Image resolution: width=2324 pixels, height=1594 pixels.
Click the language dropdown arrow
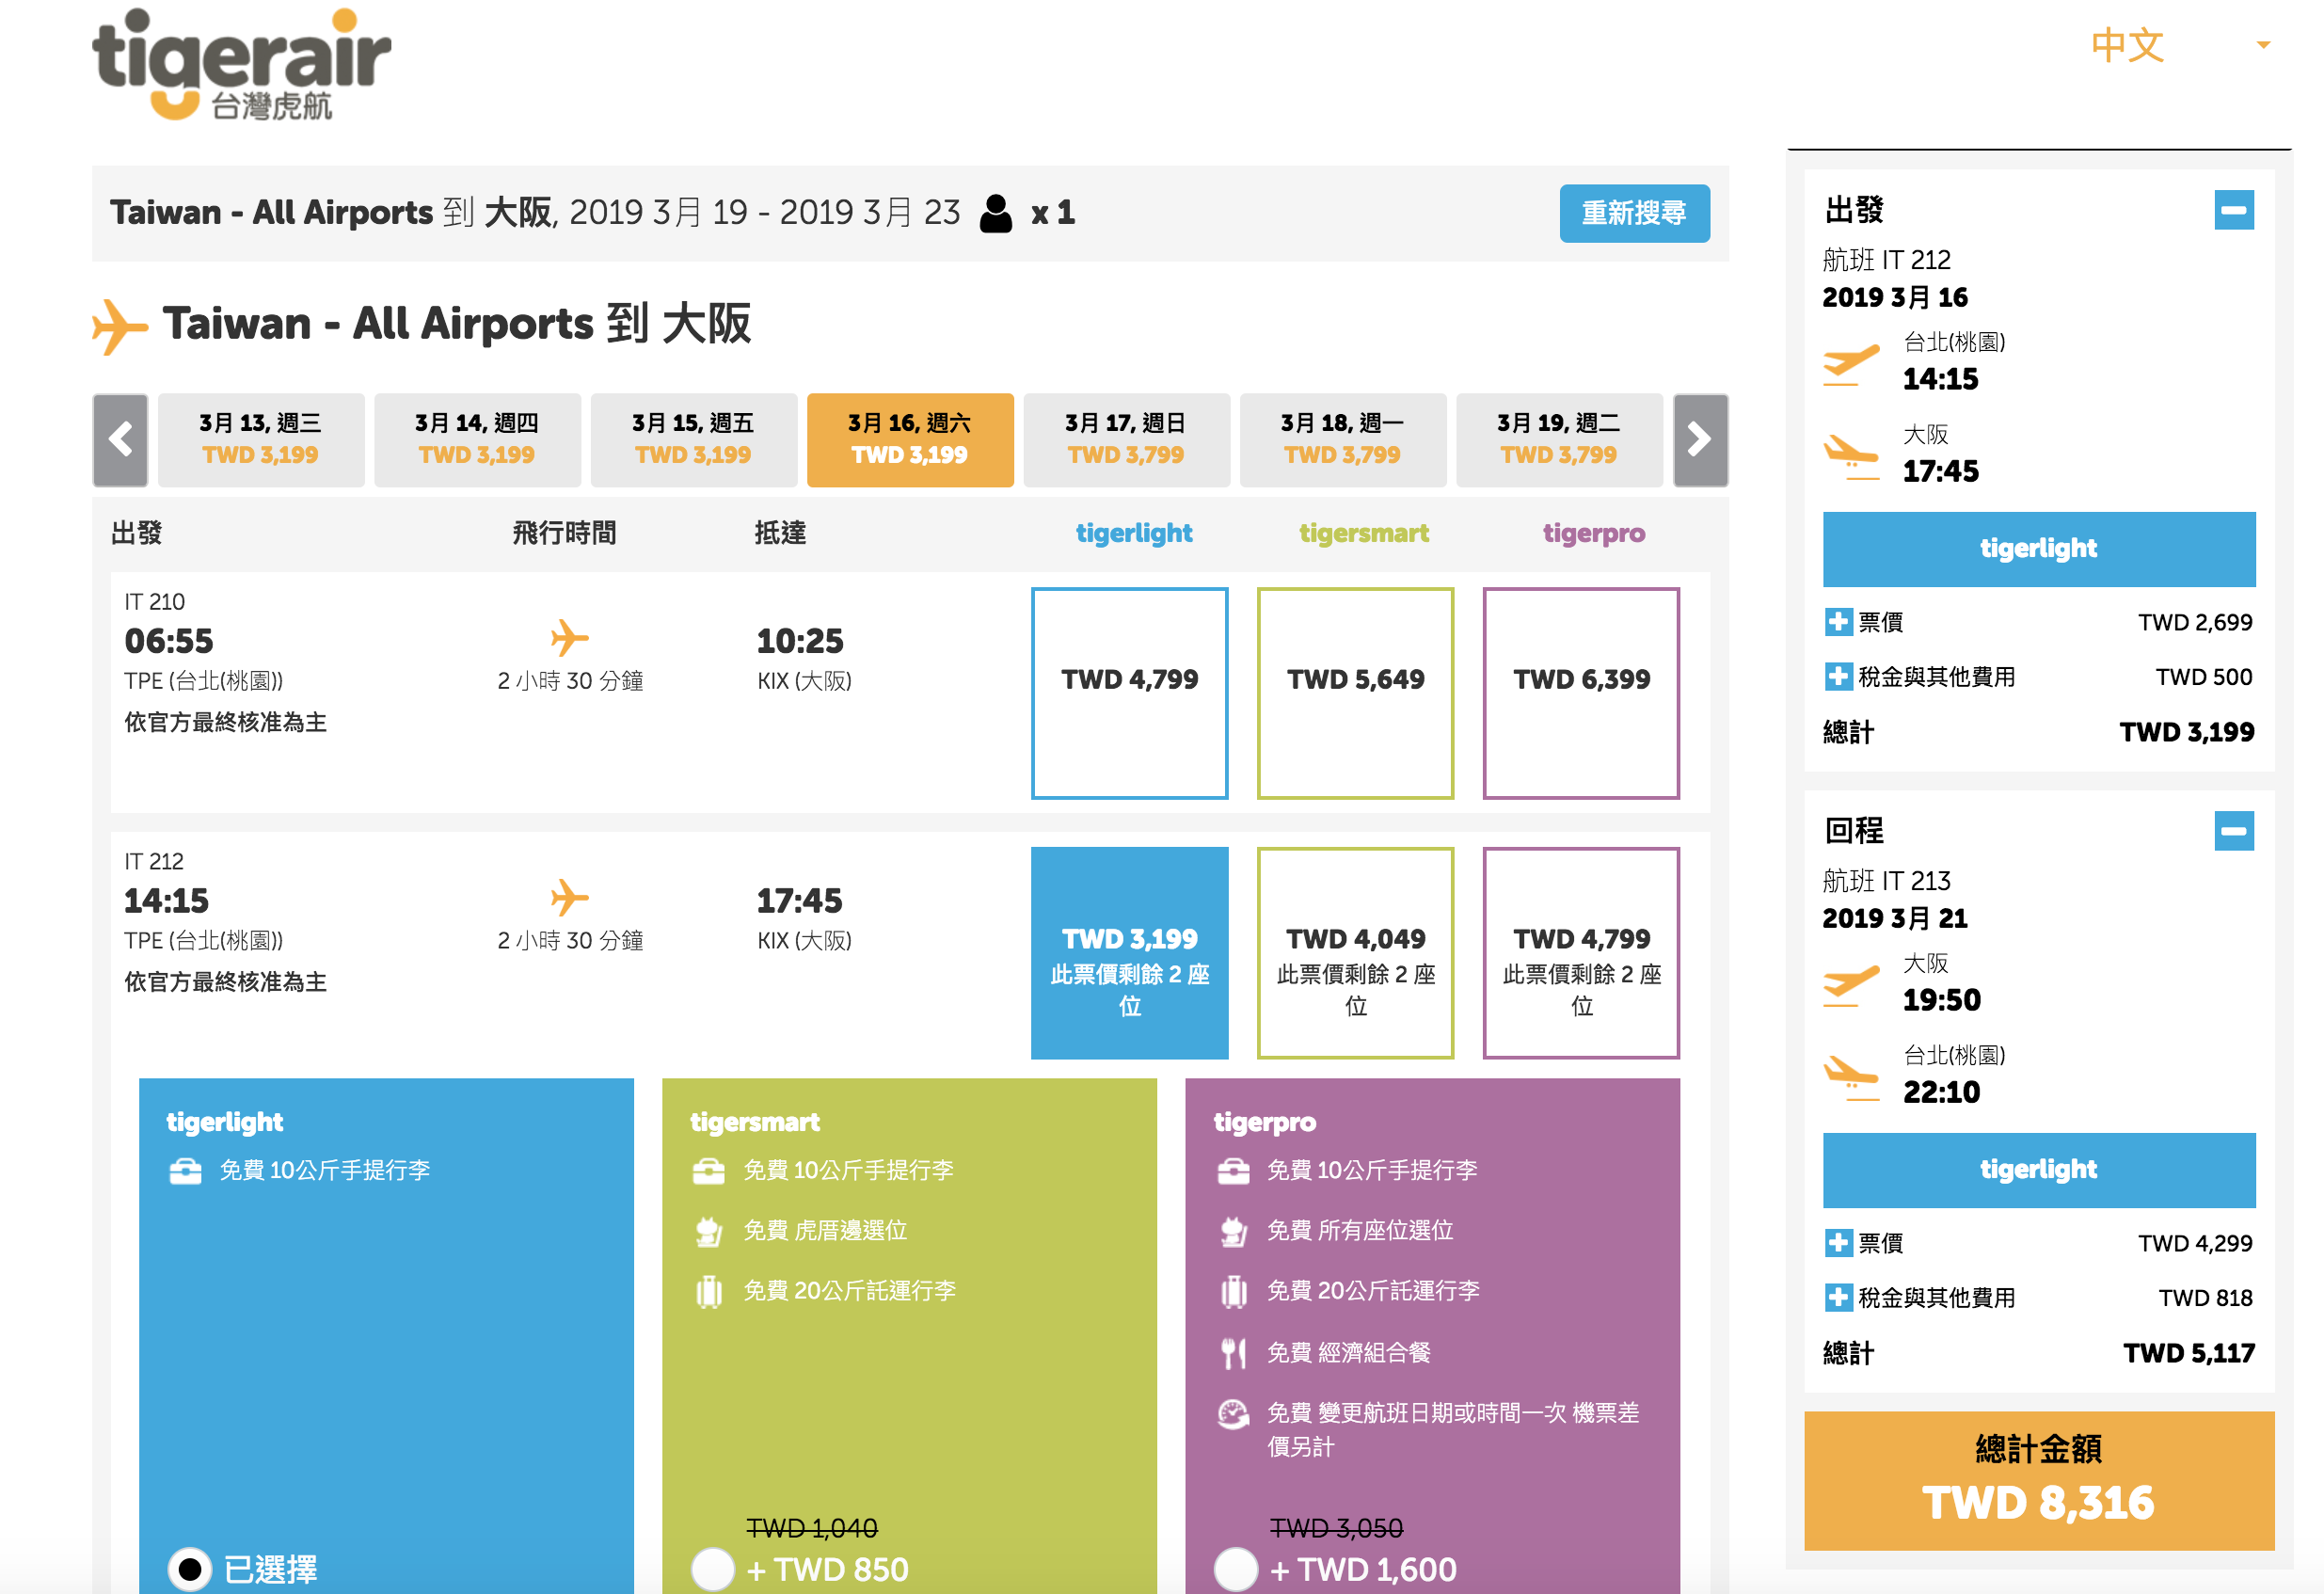[x=2263, y=45]
